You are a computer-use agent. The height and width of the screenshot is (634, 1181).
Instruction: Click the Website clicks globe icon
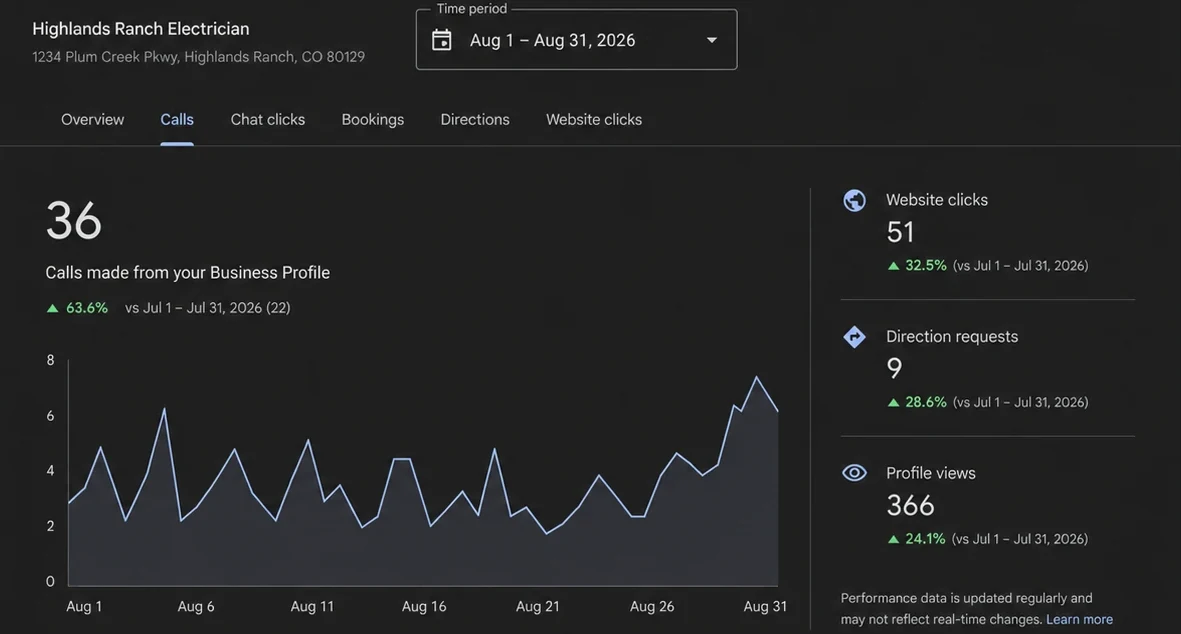[854, 200]
